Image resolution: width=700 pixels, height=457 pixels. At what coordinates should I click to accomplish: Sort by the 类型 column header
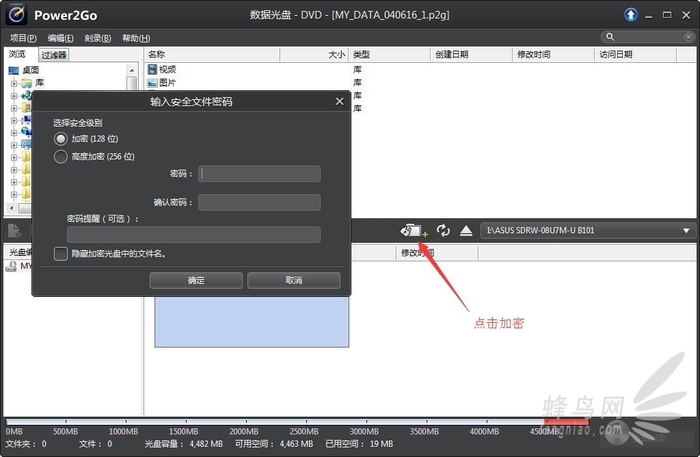(389, 54)
